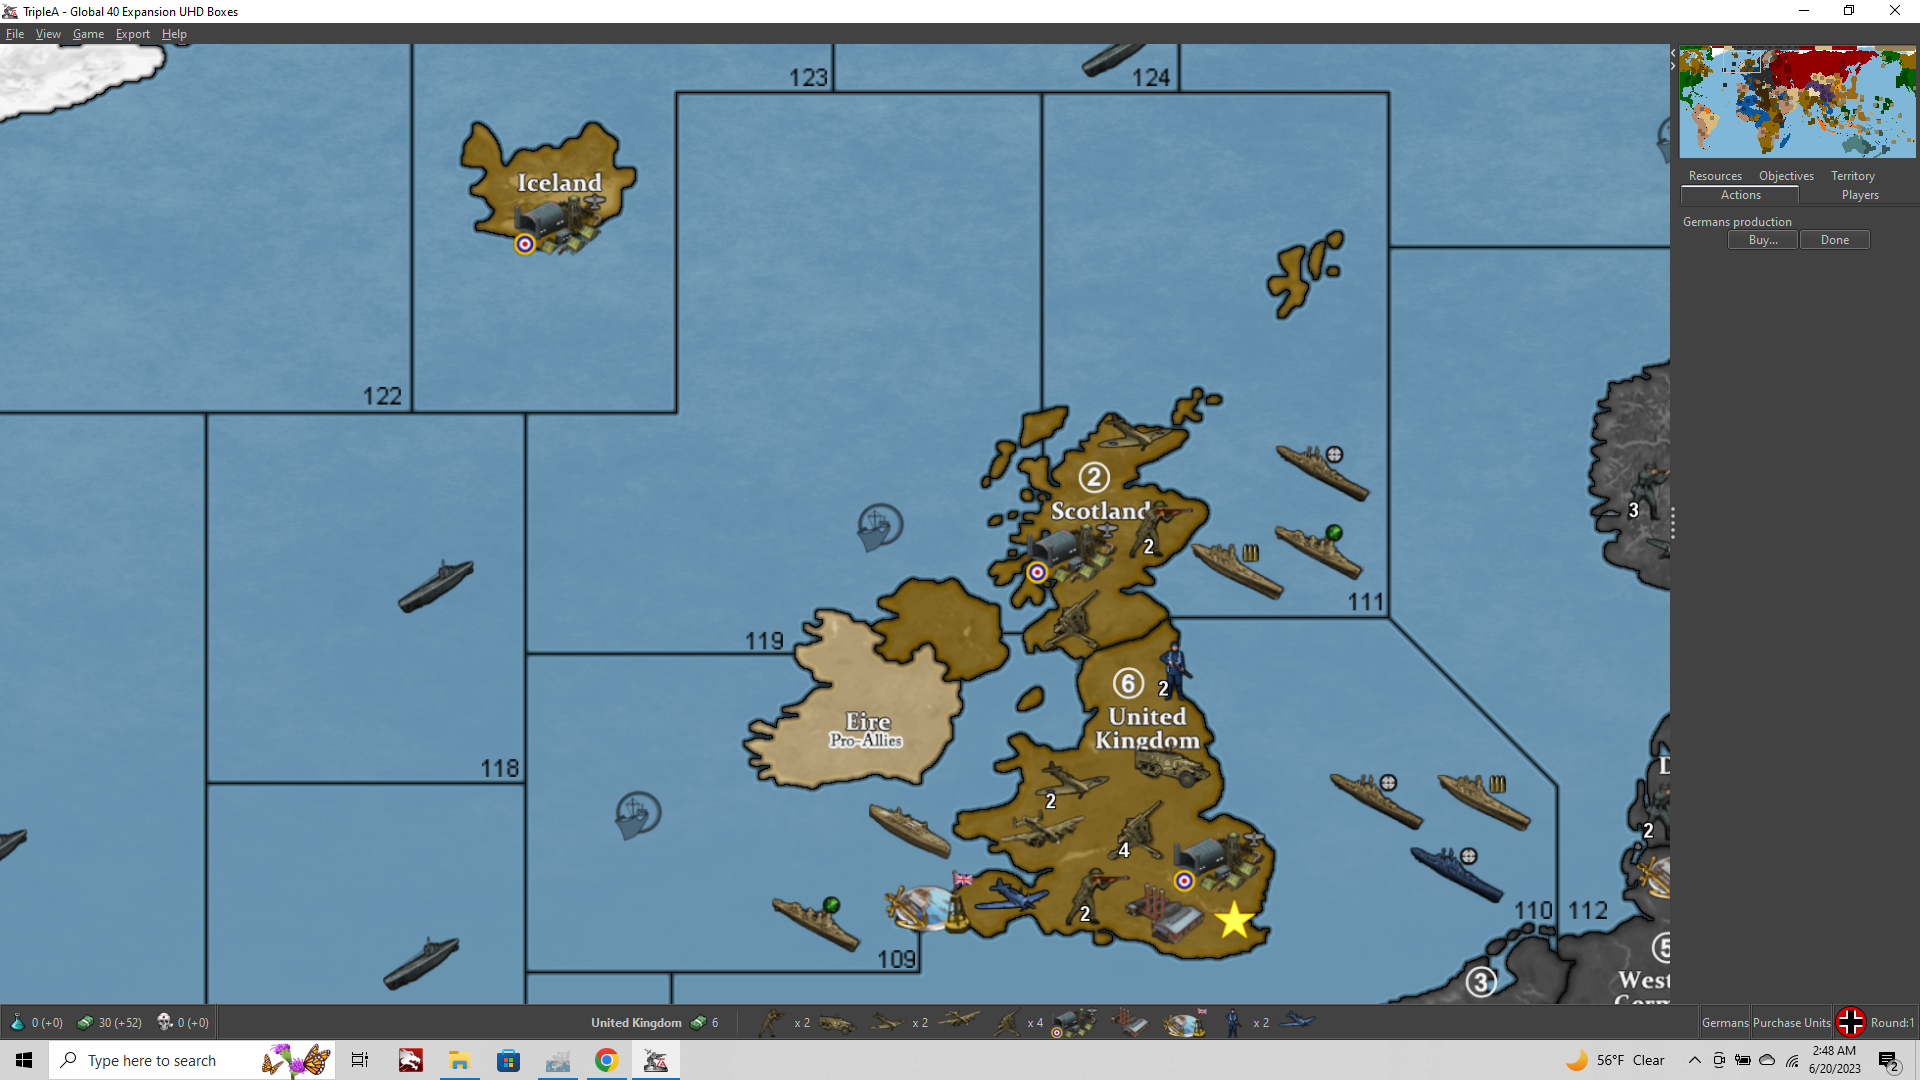The width and height of the screenshot is (1920, 1080).
Task: Switch to the Objectives tab
Action: tap(1786, 176)
